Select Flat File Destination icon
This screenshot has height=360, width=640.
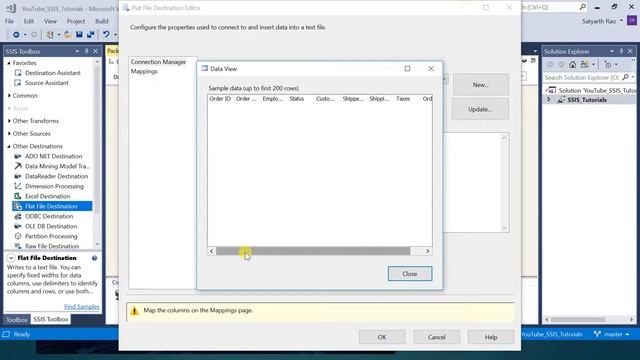pyautogui.click(x=18, y=206)
